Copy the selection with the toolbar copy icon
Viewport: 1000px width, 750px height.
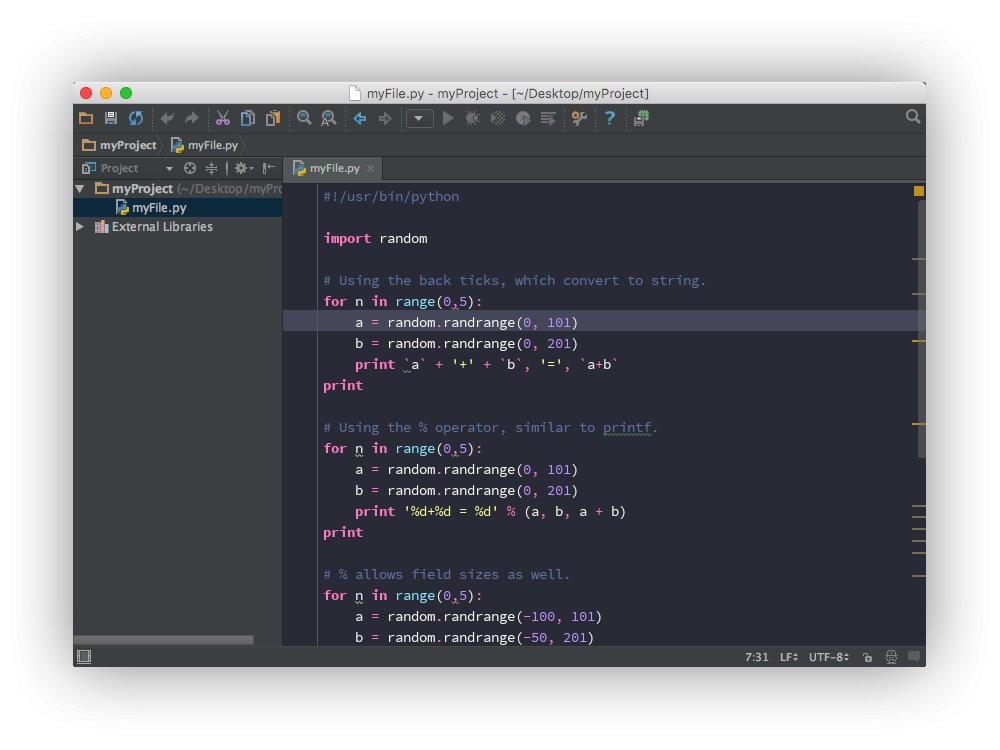247,119
